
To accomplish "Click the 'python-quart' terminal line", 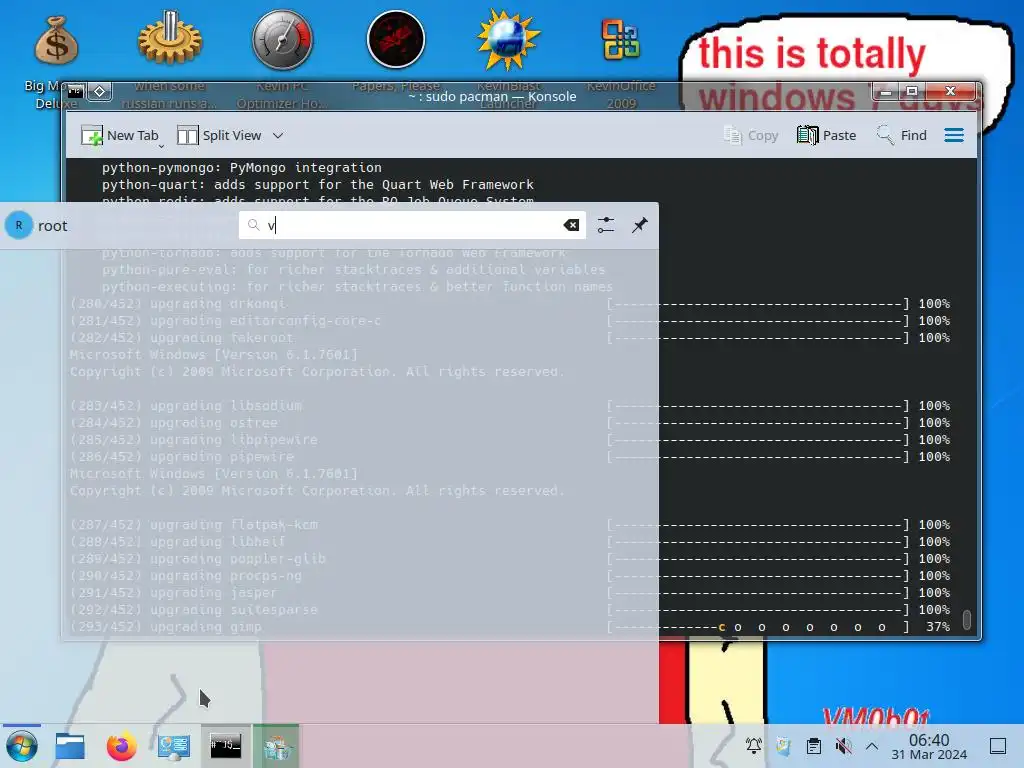I will 317,185.
